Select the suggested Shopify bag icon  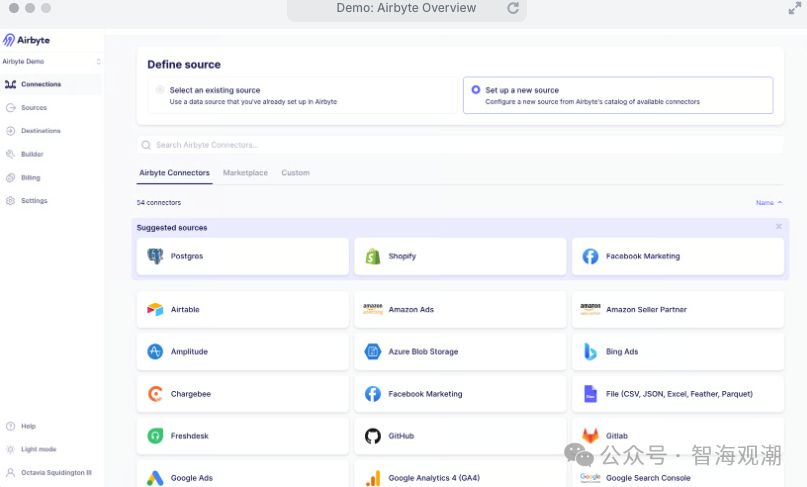[373, 256]
